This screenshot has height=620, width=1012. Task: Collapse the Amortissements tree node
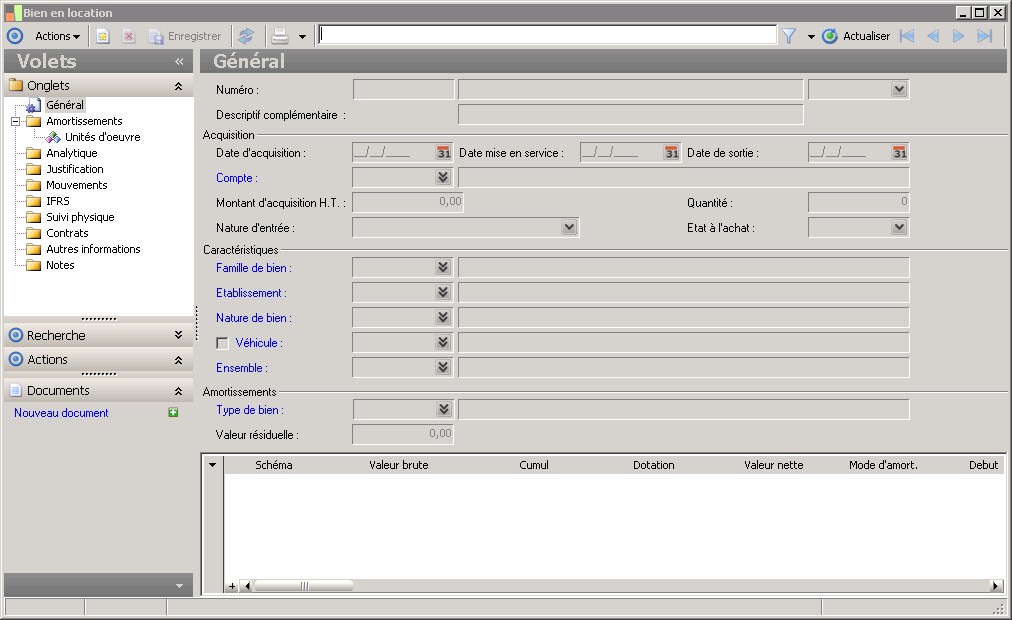point(15,121)
